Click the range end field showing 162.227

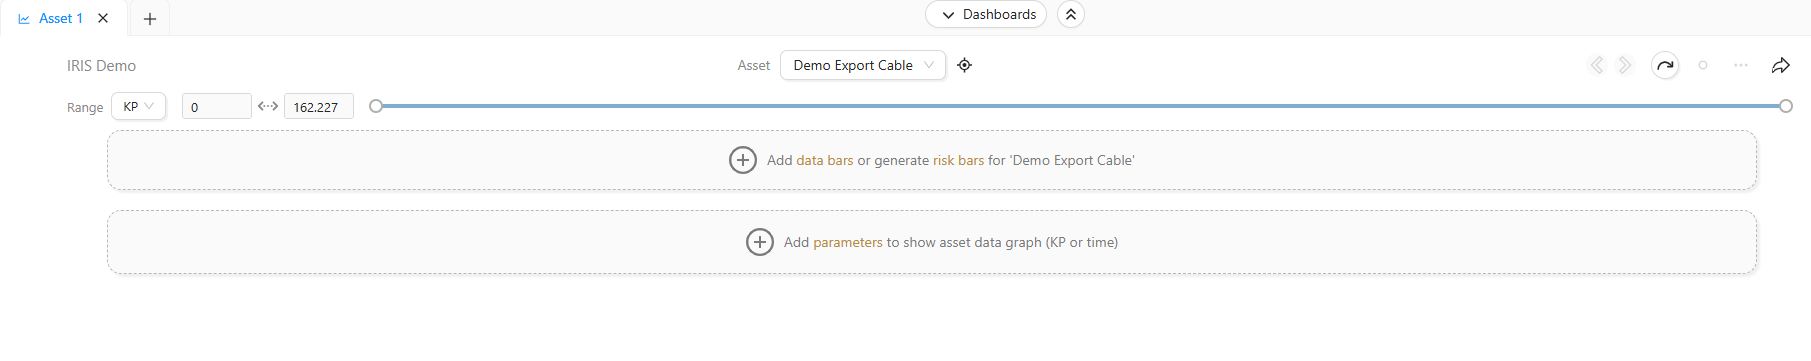click(x=319, y=106)
